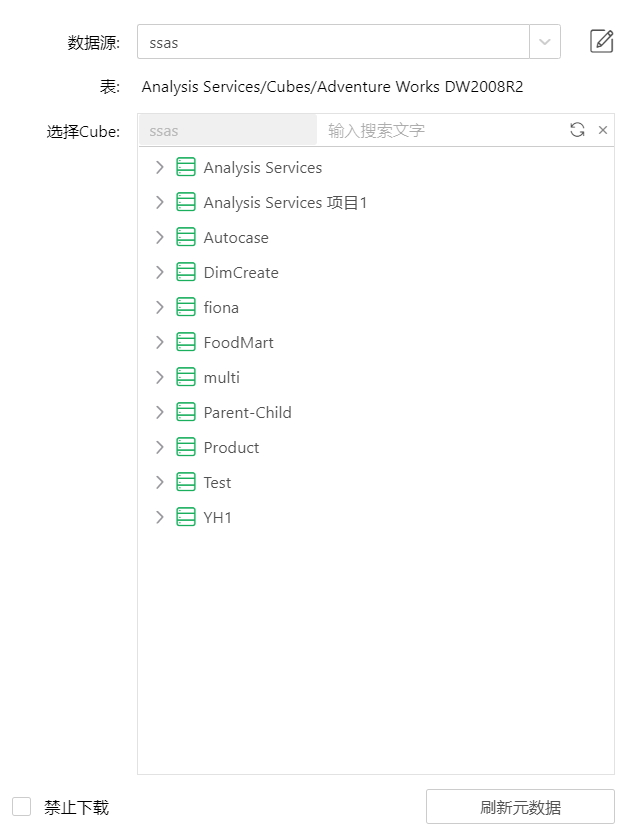
Task: Expand the Analysis Services 项目1 node
Action: coord(159,202)
